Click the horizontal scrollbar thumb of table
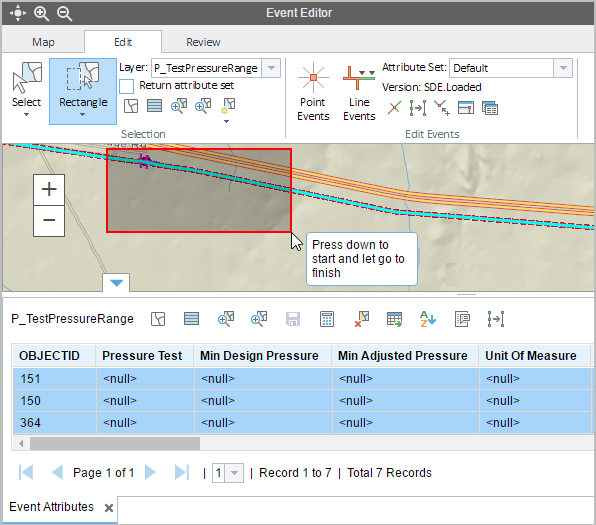 click(115, 443)
